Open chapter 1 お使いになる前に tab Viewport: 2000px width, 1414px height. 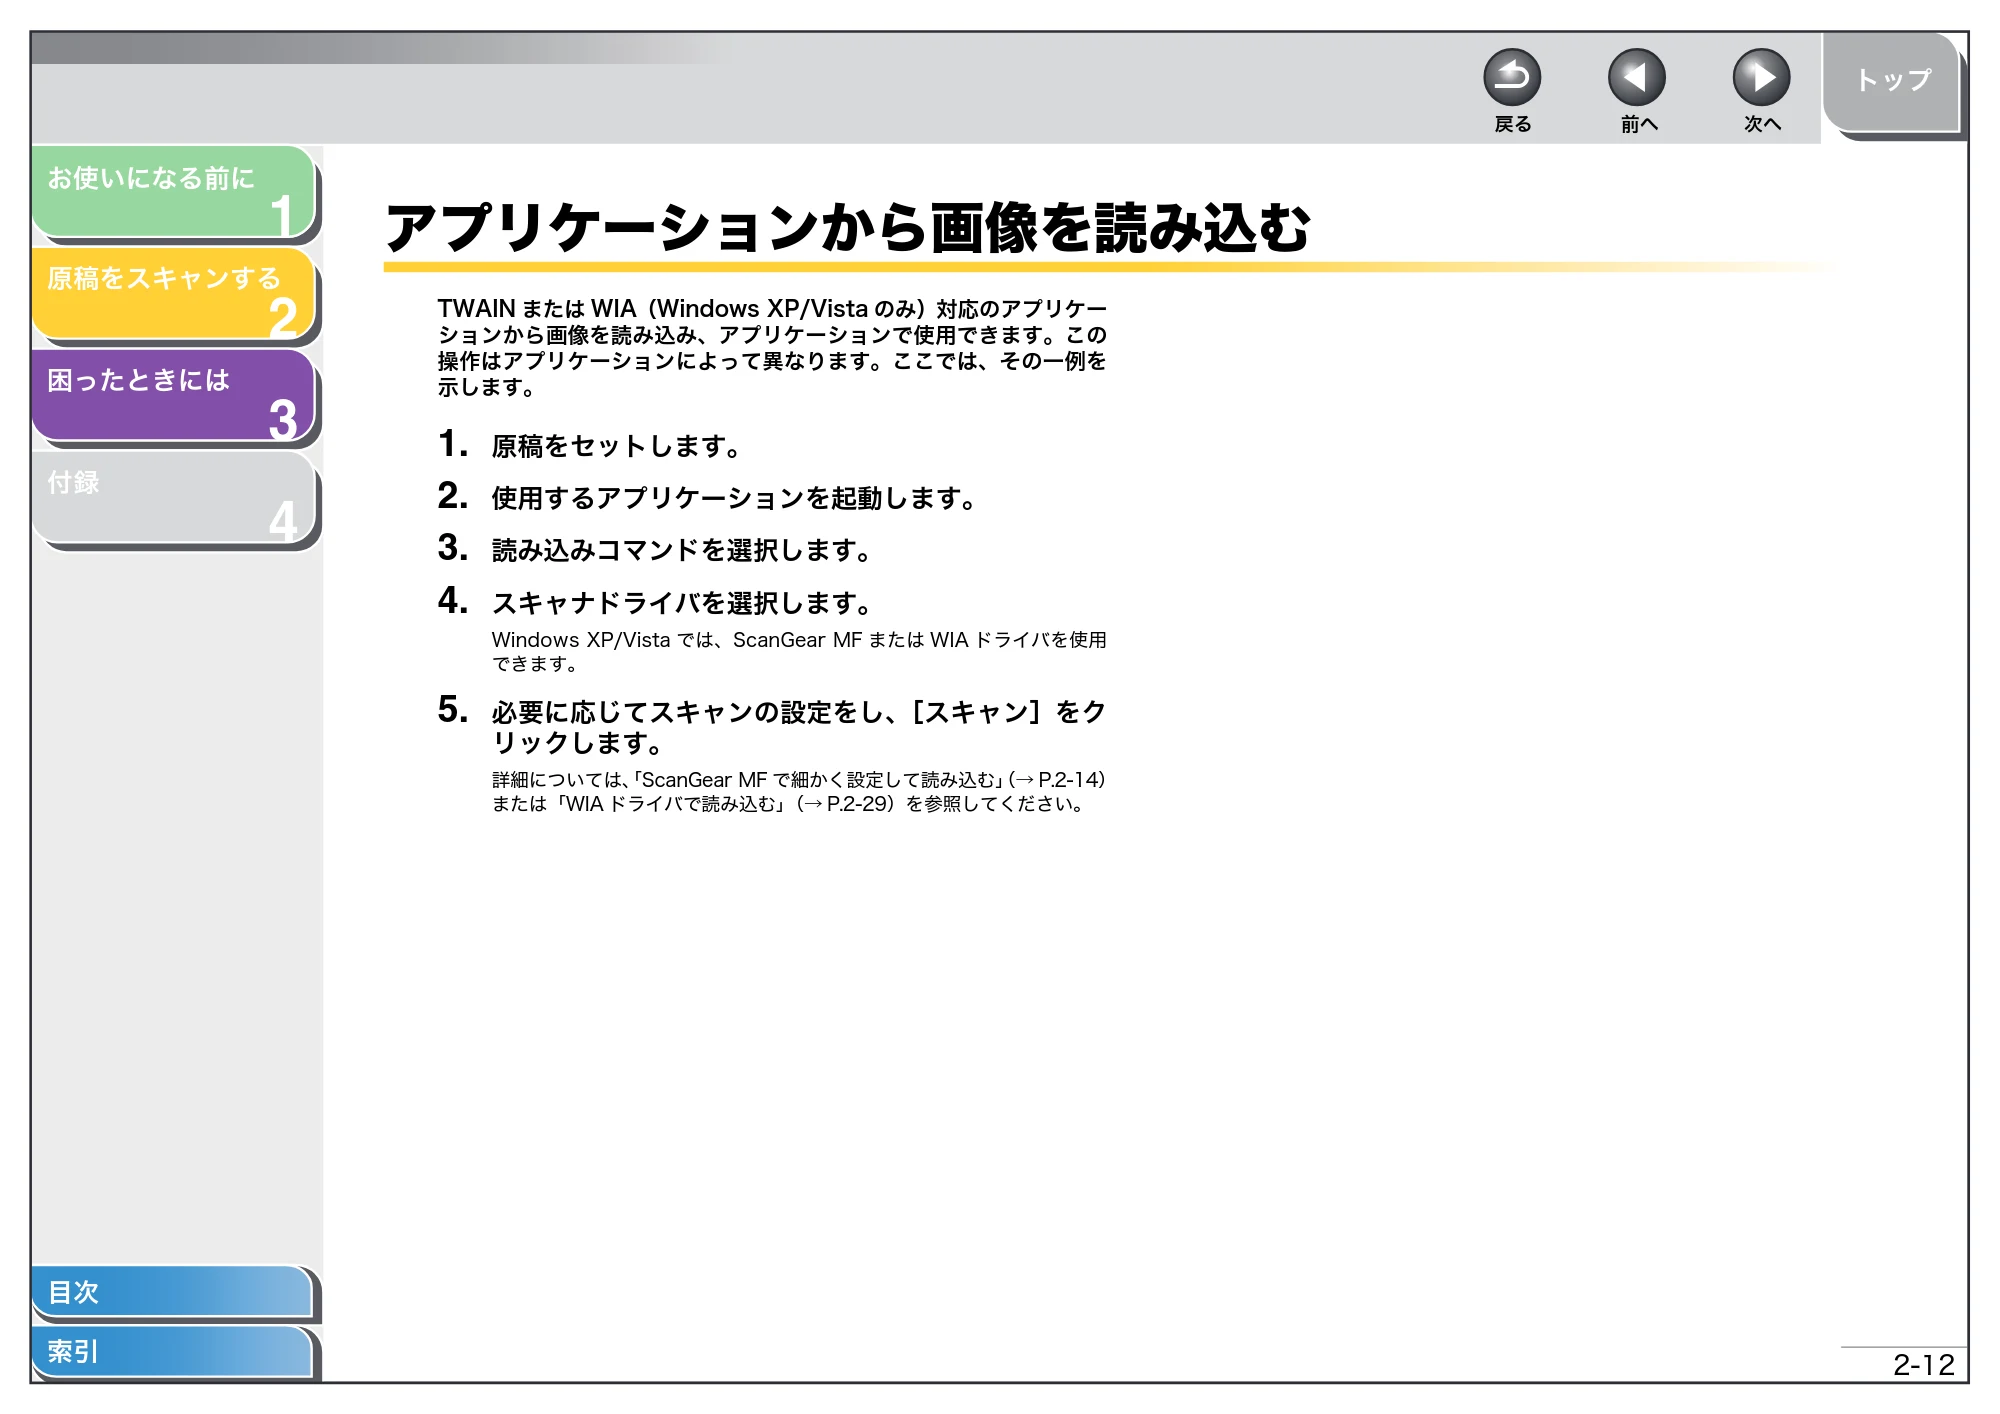(173, 192)
